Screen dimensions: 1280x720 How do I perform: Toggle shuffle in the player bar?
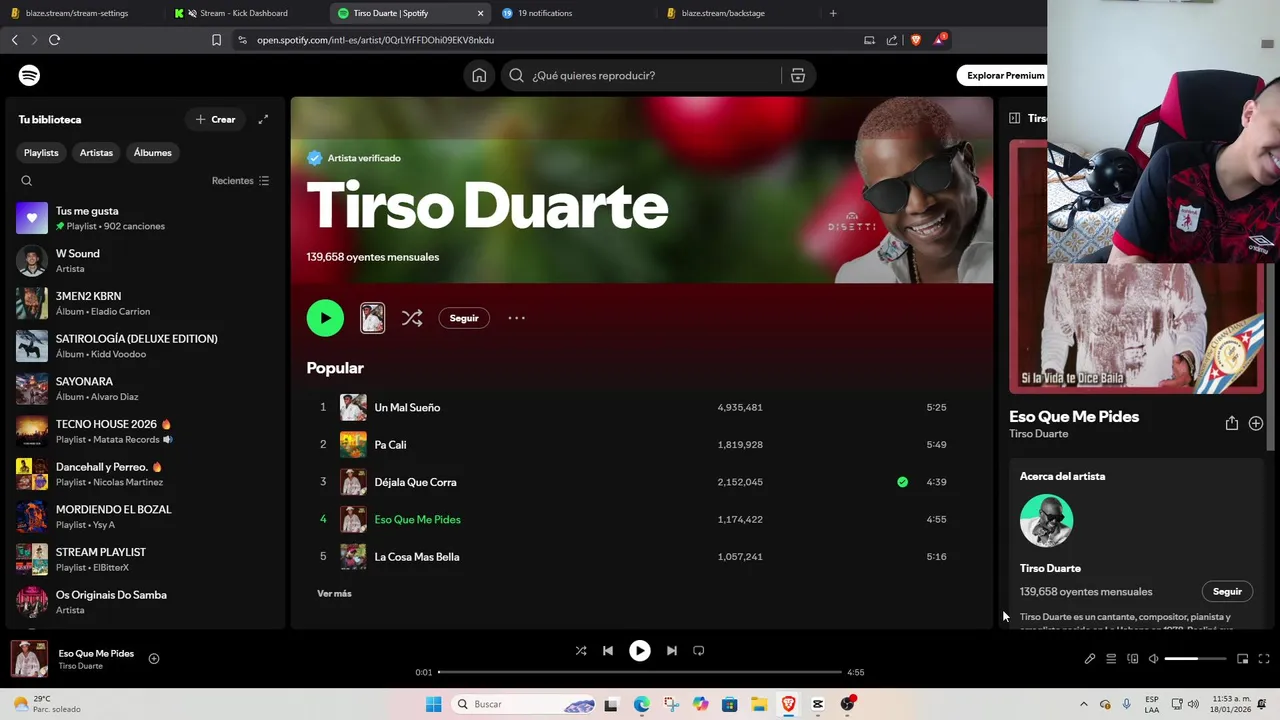(x=581, y=650)
